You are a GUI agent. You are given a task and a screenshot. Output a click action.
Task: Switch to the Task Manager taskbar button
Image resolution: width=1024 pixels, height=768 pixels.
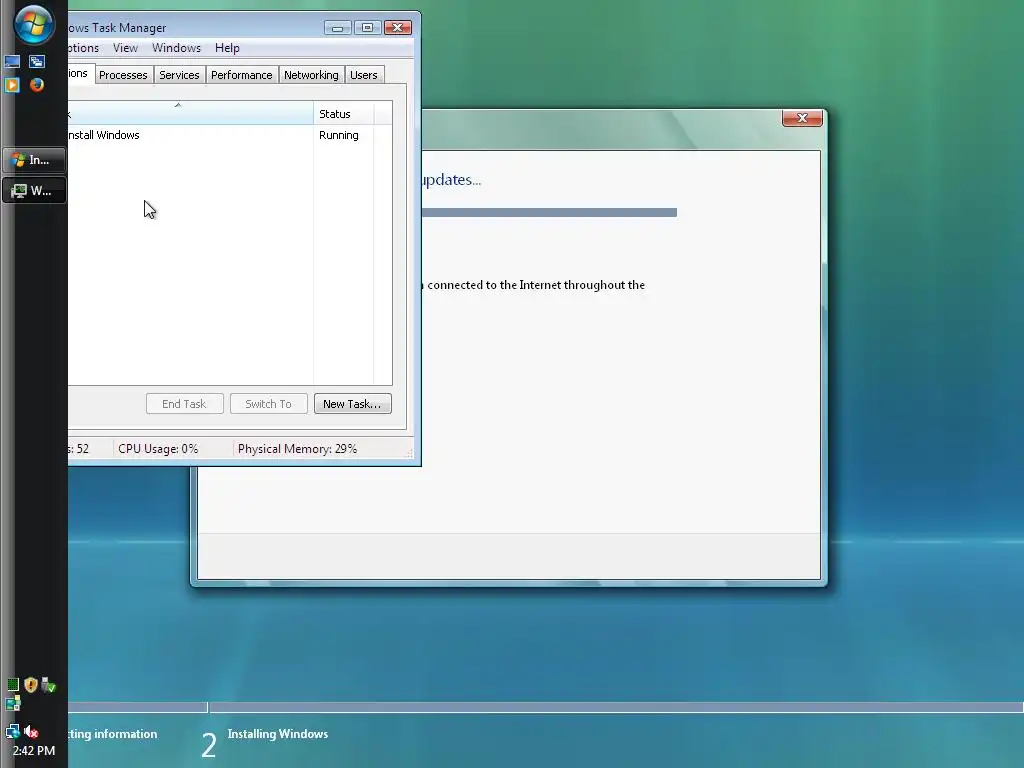(x=34, y=191)
